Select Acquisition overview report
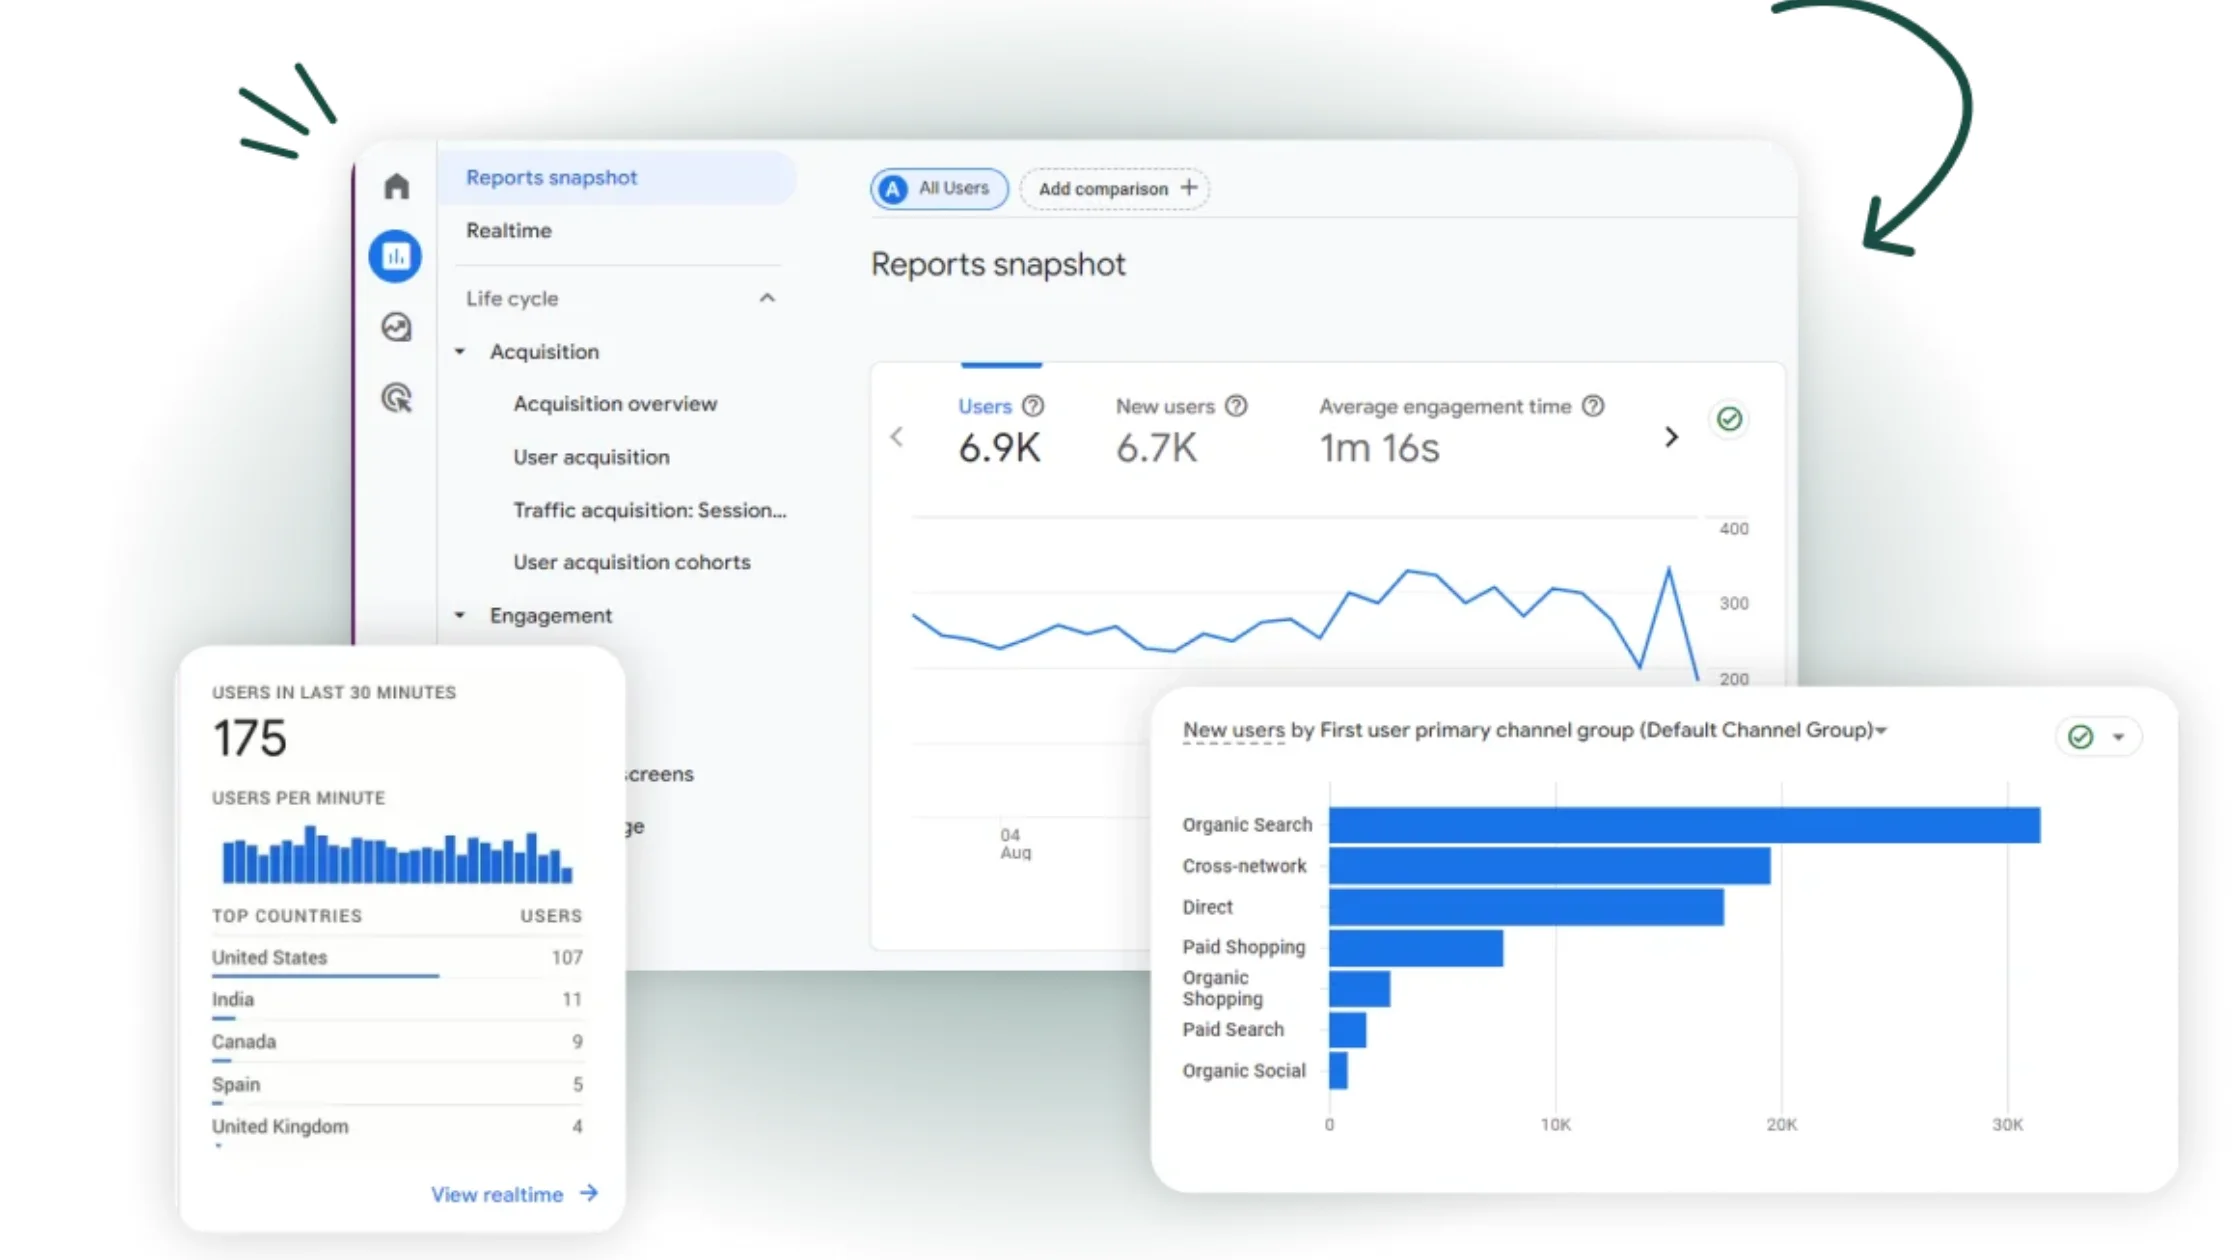 pyautogui.click(x=615, y=403)
